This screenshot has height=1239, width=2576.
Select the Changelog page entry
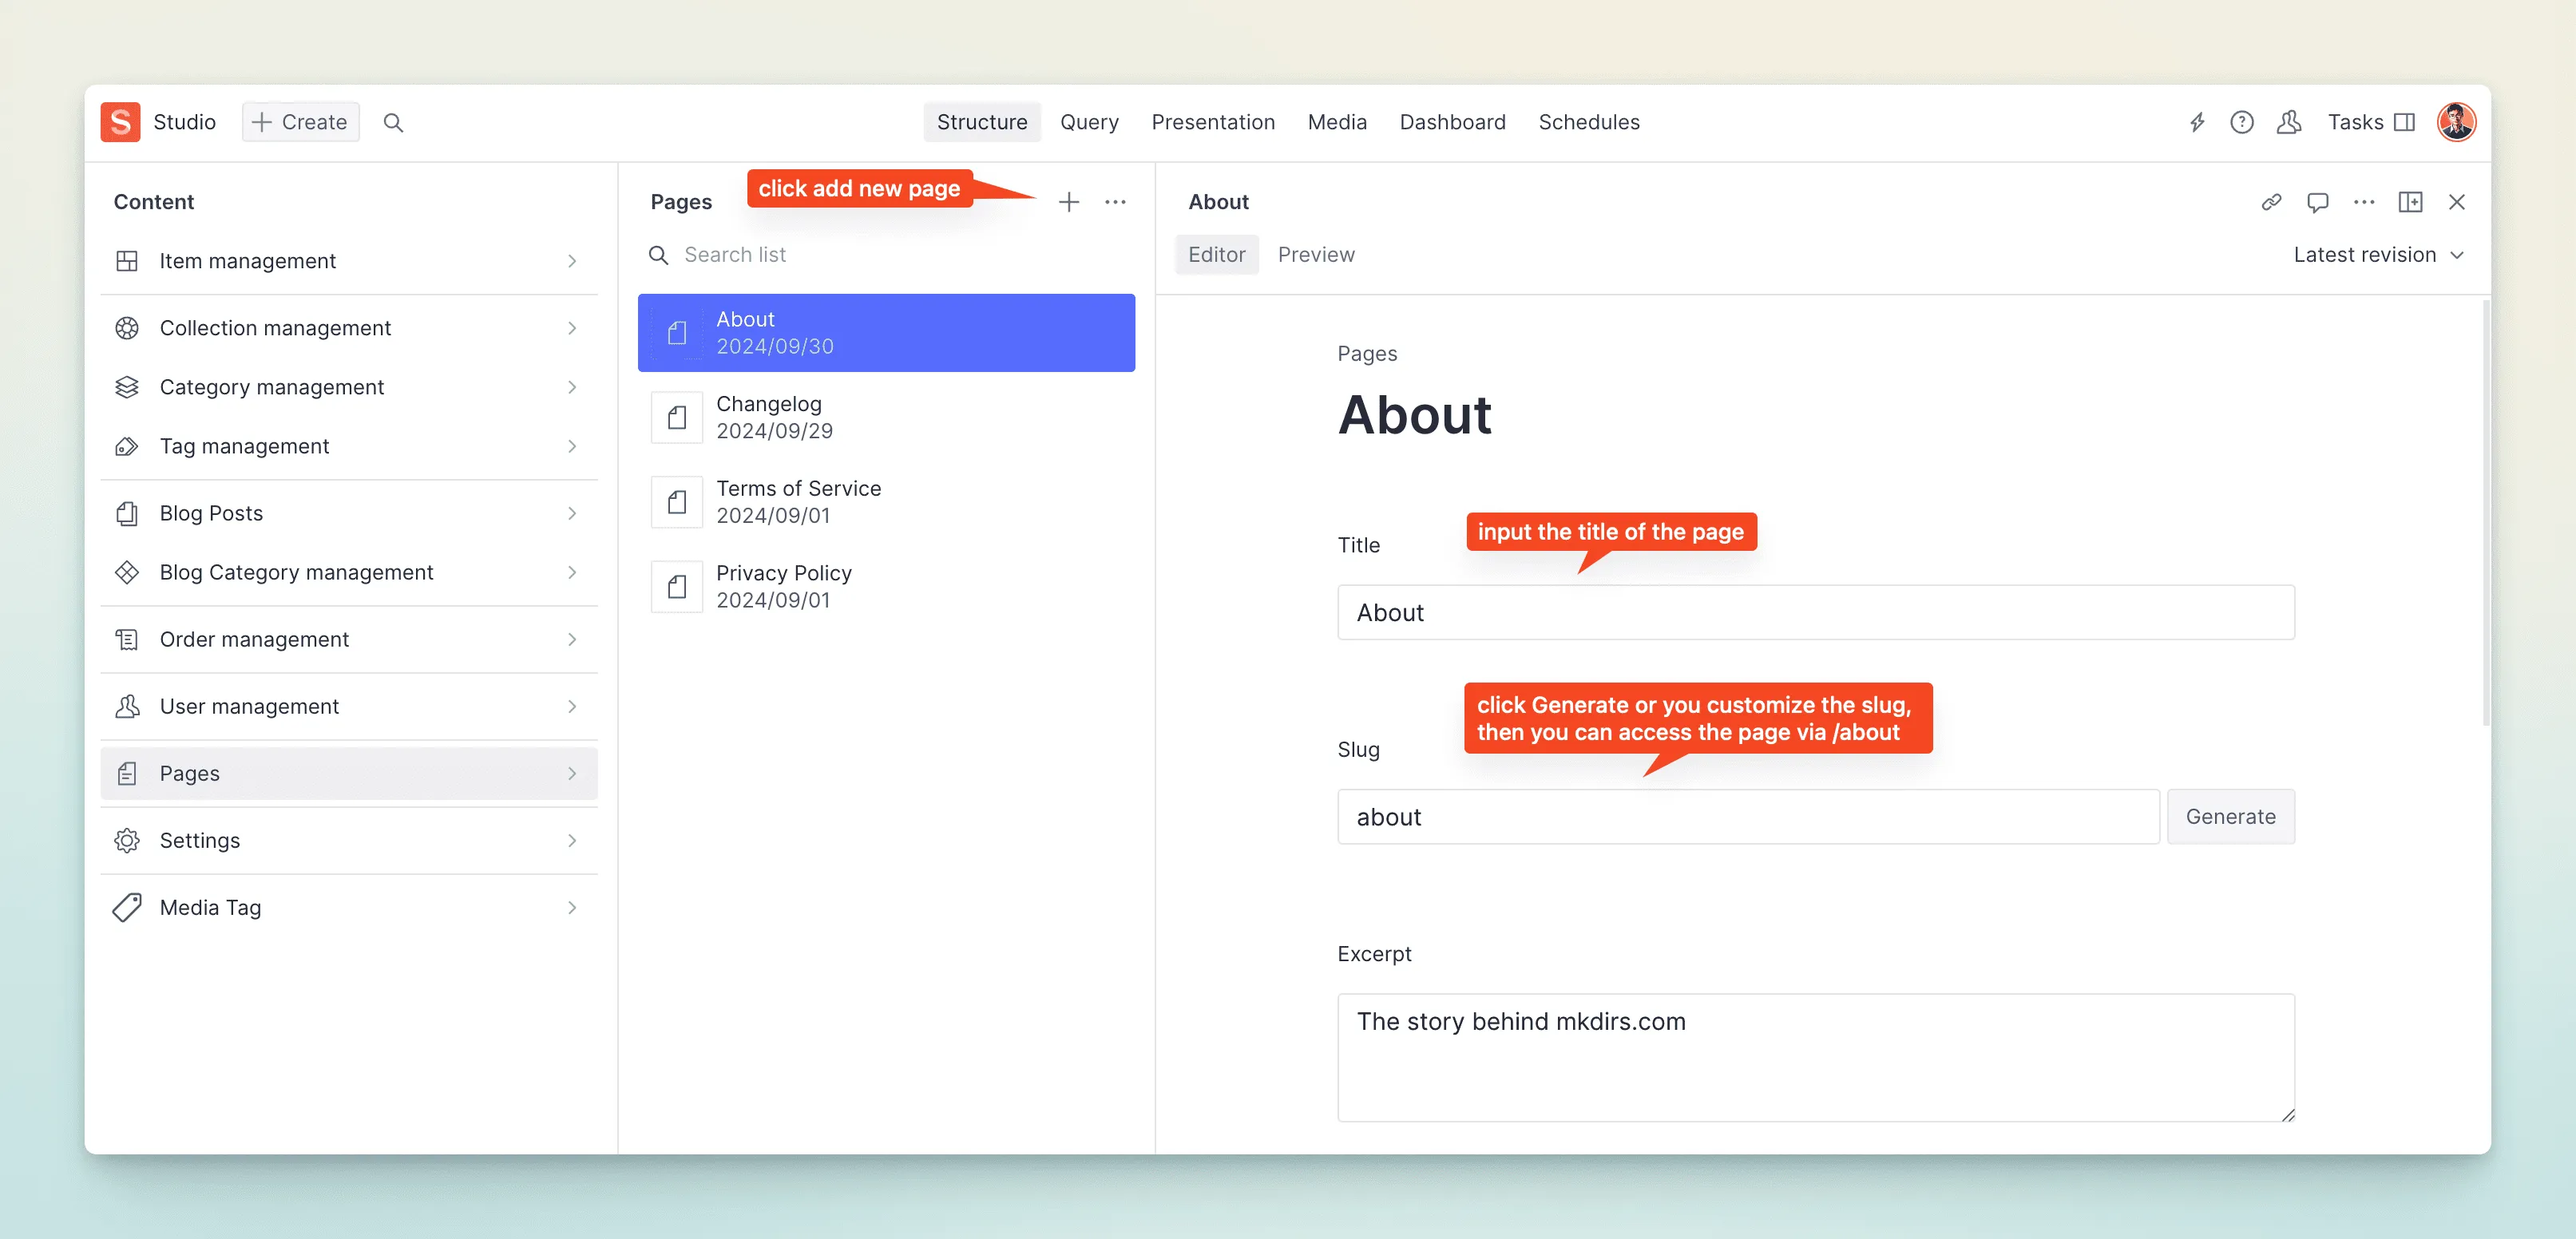click(x=887, y=418)
